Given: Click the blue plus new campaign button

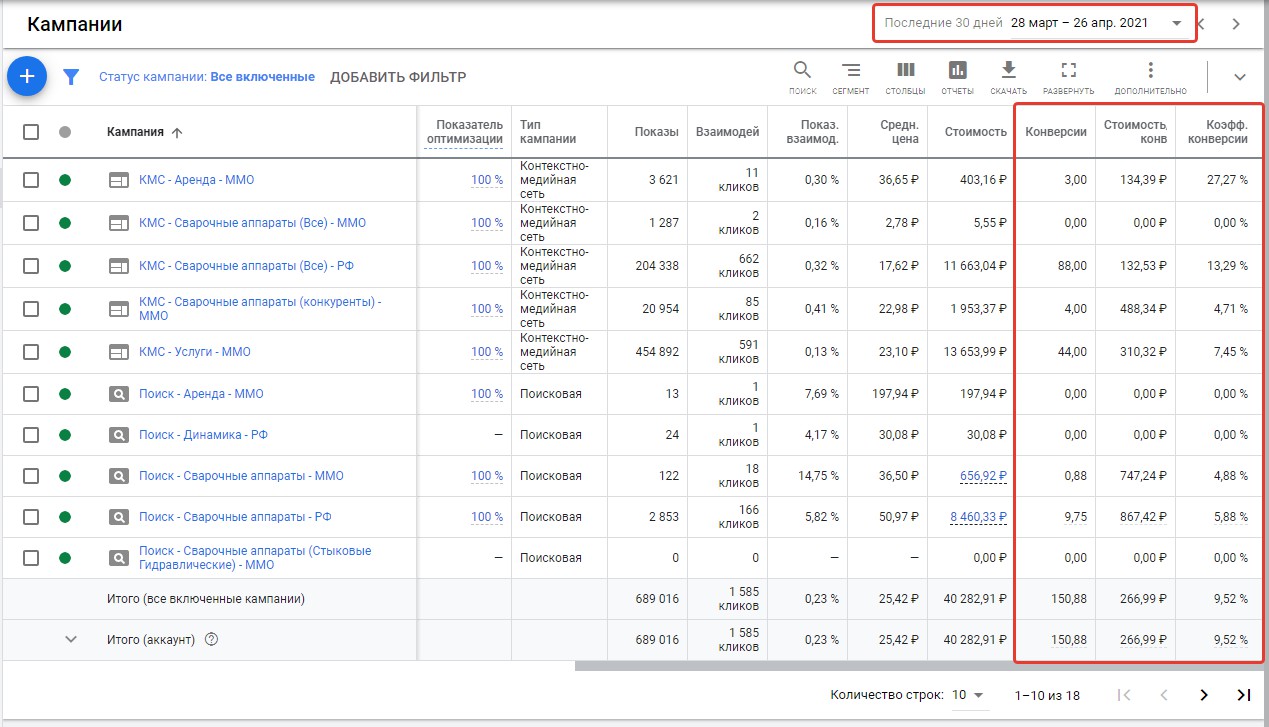Looking at the screenshot, I should [x=27, y=76].
